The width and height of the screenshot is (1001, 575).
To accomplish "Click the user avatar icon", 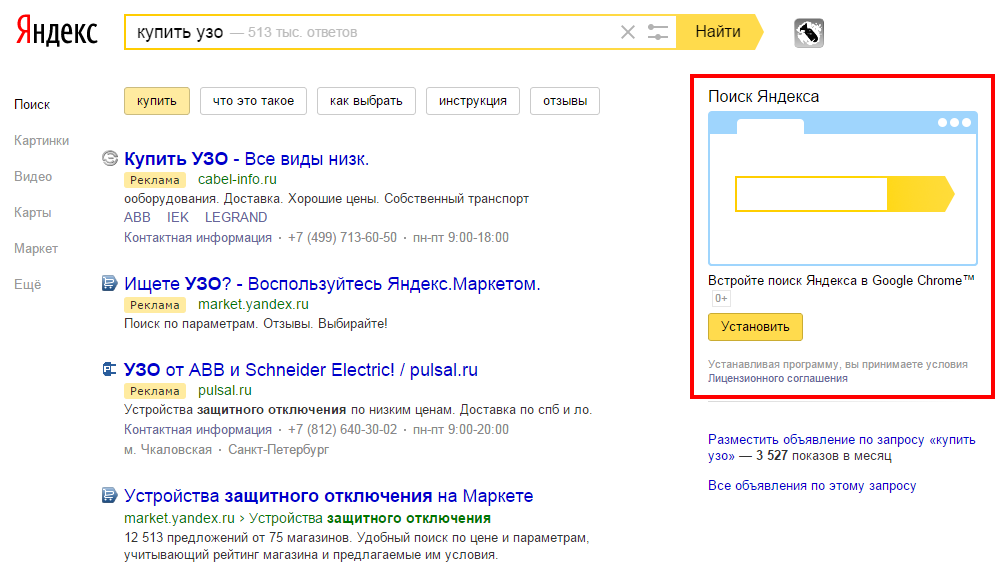I will click(x=809, y=33).
